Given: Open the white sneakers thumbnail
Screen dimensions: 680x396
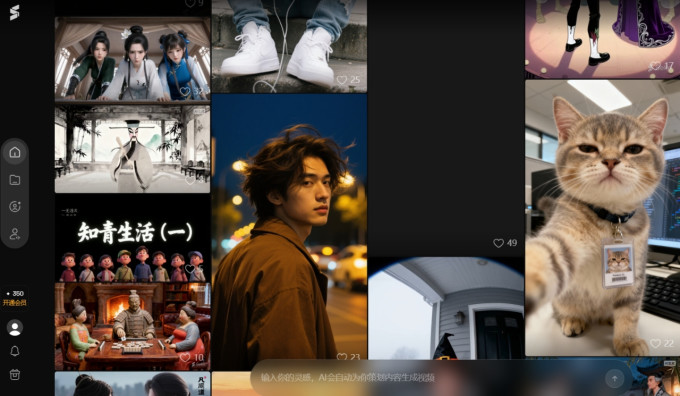Looking at the screenshot, I should point(289,46).
